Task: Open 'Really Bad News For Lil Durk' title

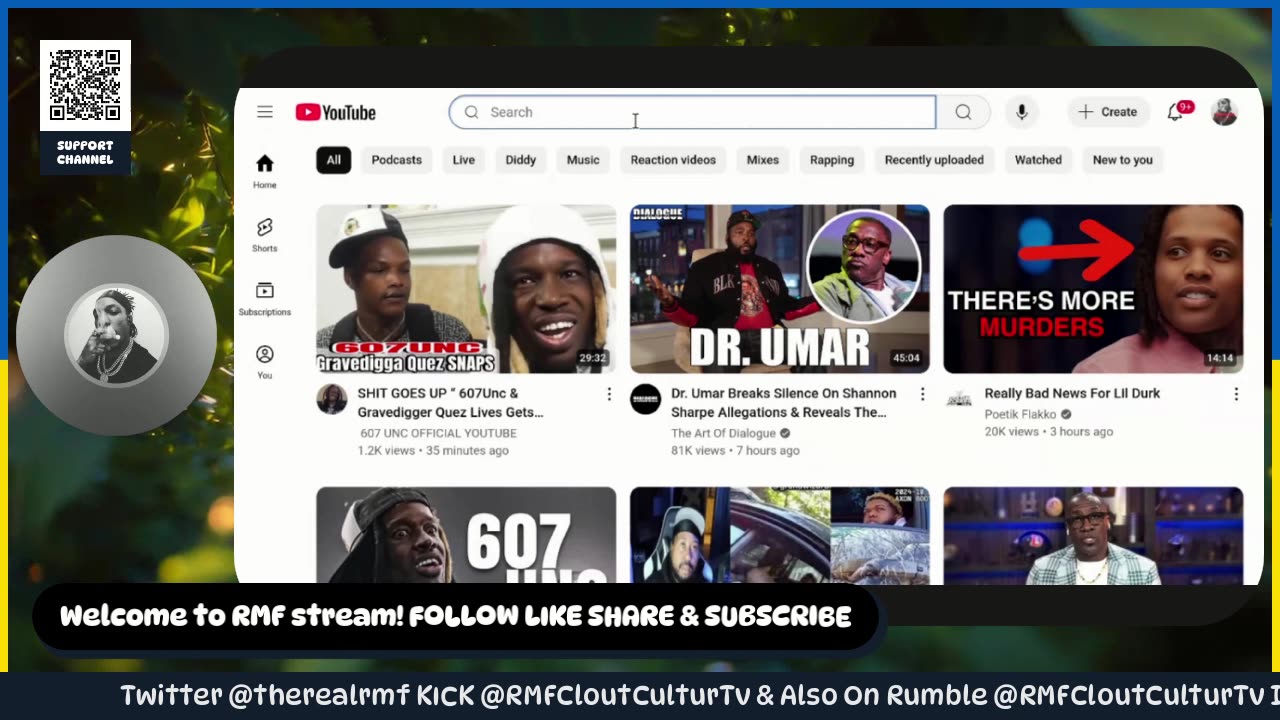Action: pos(1072,394)
